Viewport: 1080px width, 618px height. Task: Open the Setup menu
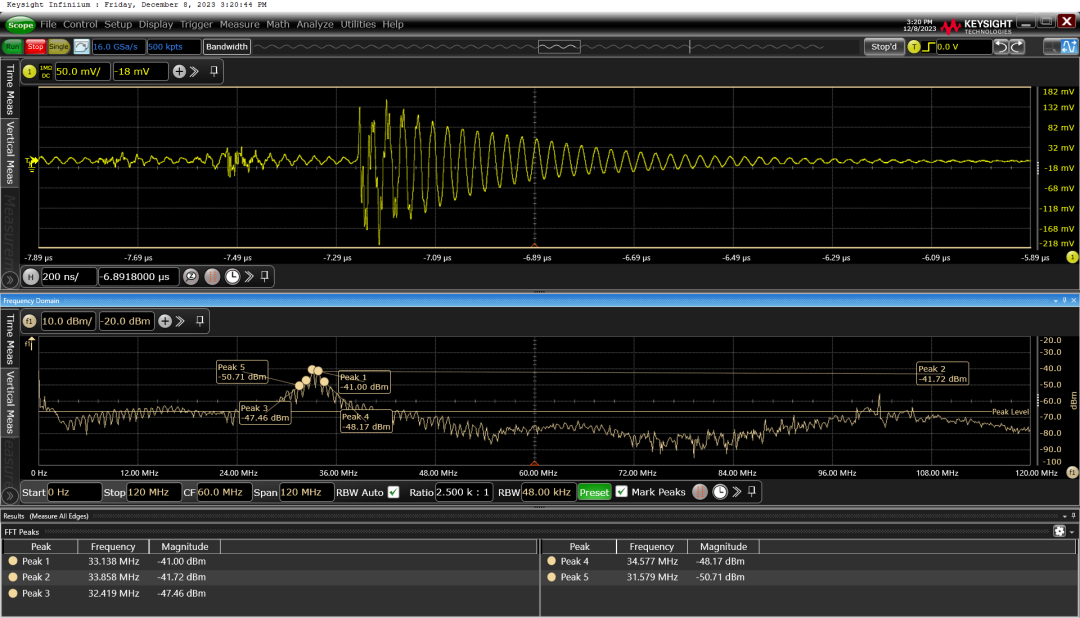pyautogui.click(x=118, y=24)
